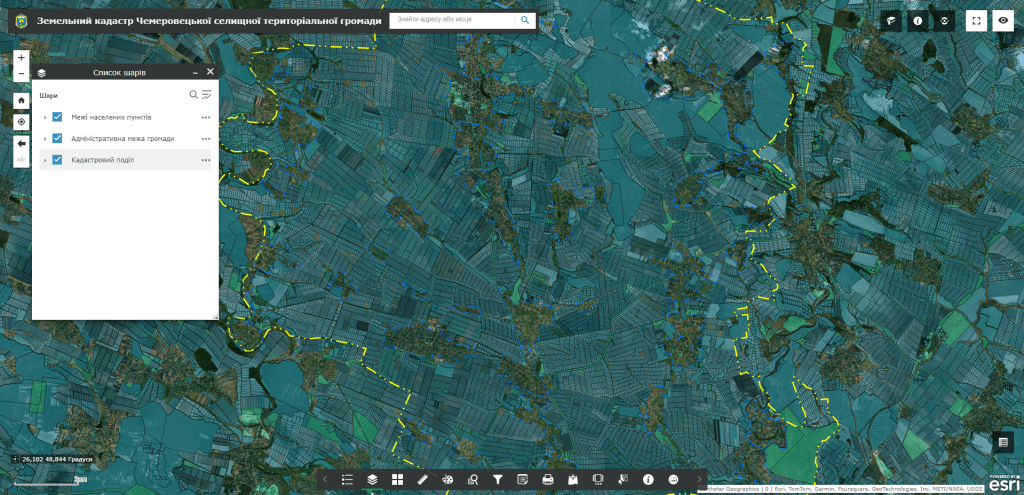Open coordinate options next to 26,102 48,844

pyautogui.click(x=16, y=459)
